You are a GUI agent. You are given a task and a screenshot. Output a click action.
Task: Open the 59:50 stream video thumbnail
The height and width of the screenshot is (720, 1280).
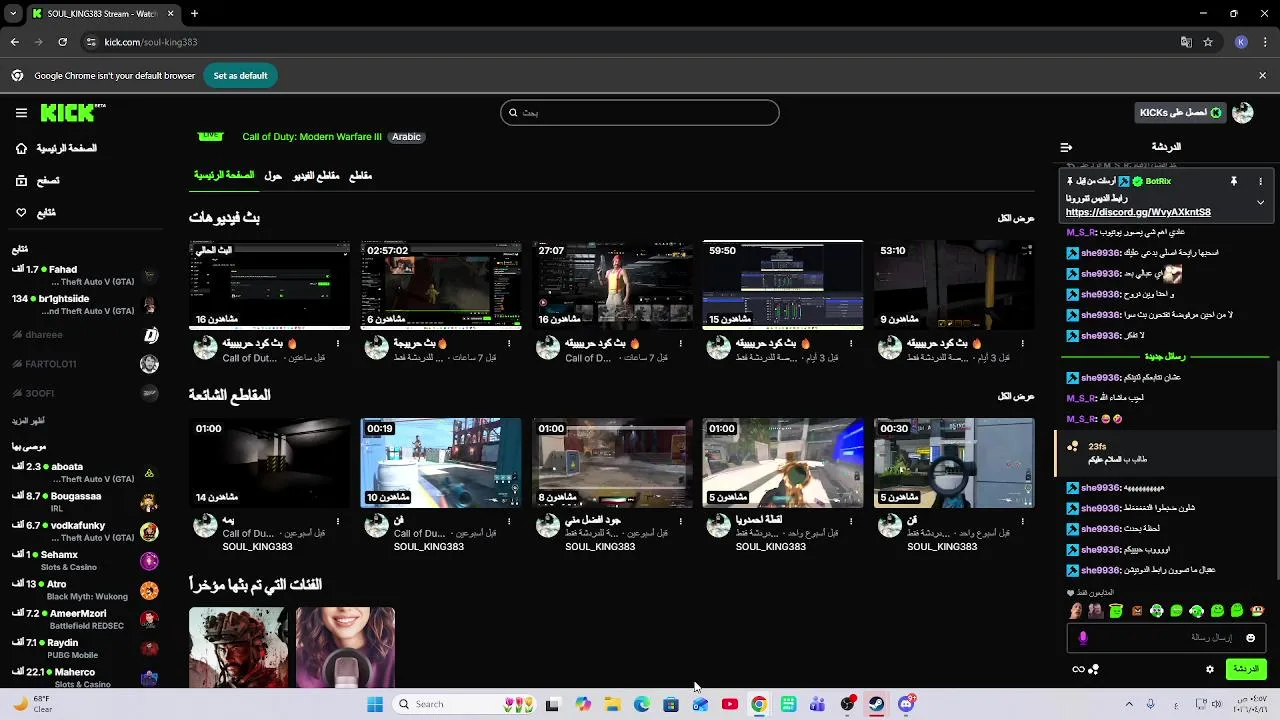coord(783,285)
